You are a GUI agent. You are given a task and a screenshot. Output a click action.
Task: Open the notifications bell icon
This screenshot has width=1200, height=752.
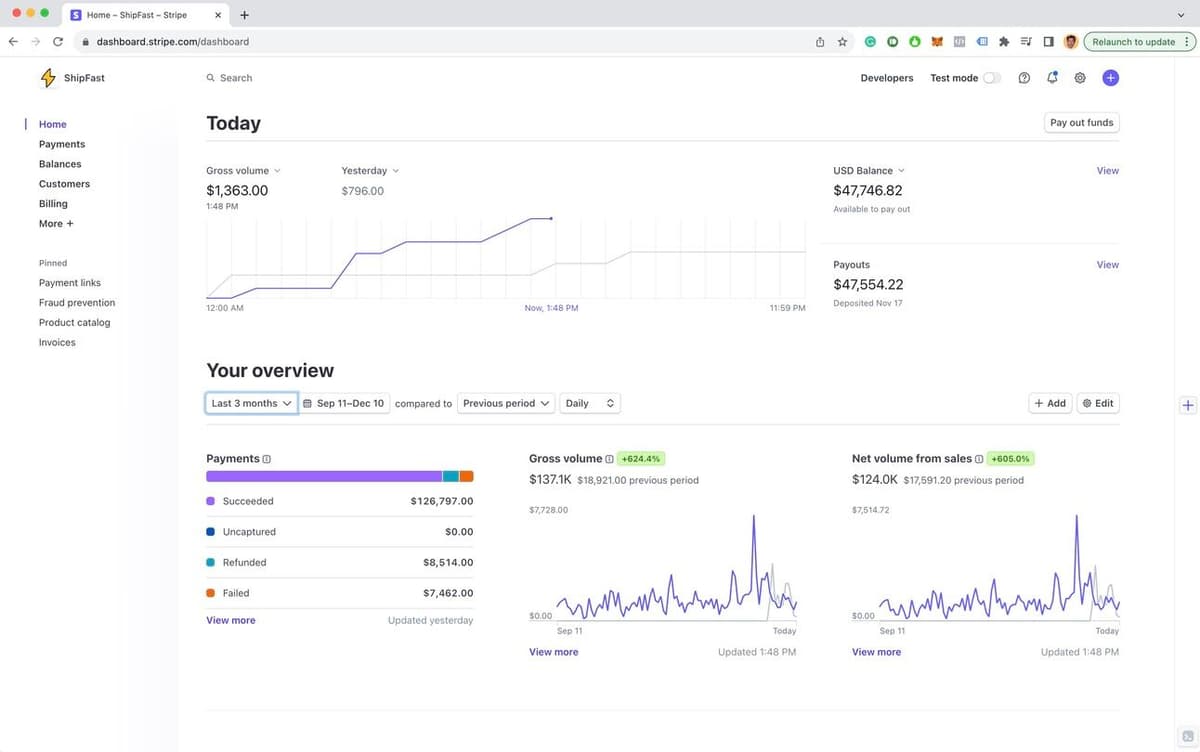(x=1052, y=78)
